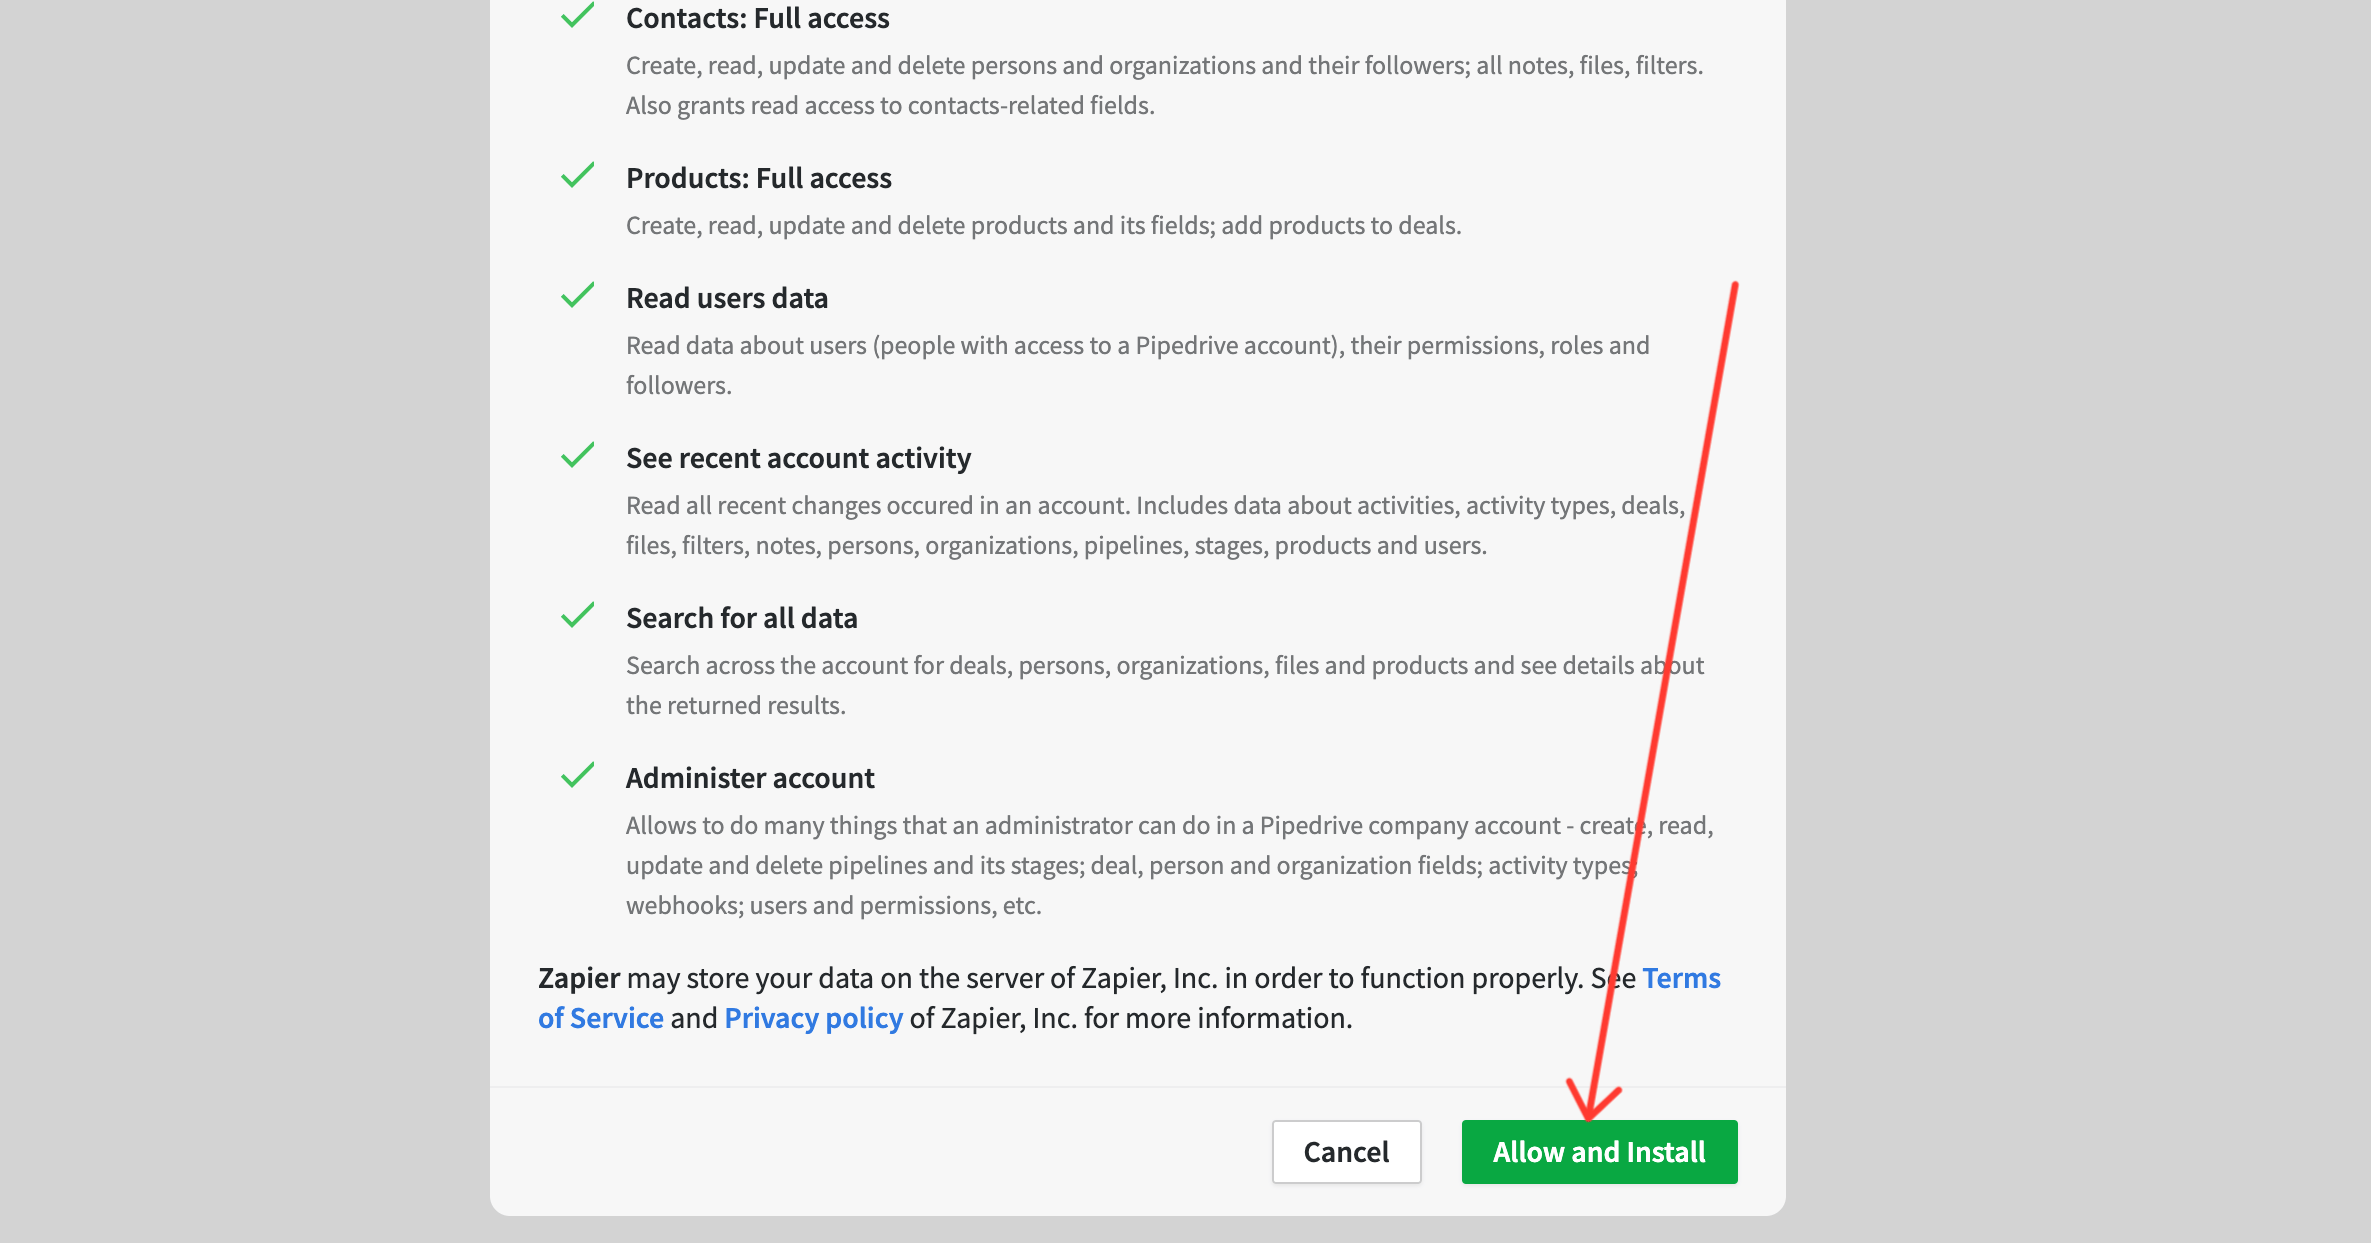
Task: Click the green checkmark beside Administer account
Action: pos(578,776)
